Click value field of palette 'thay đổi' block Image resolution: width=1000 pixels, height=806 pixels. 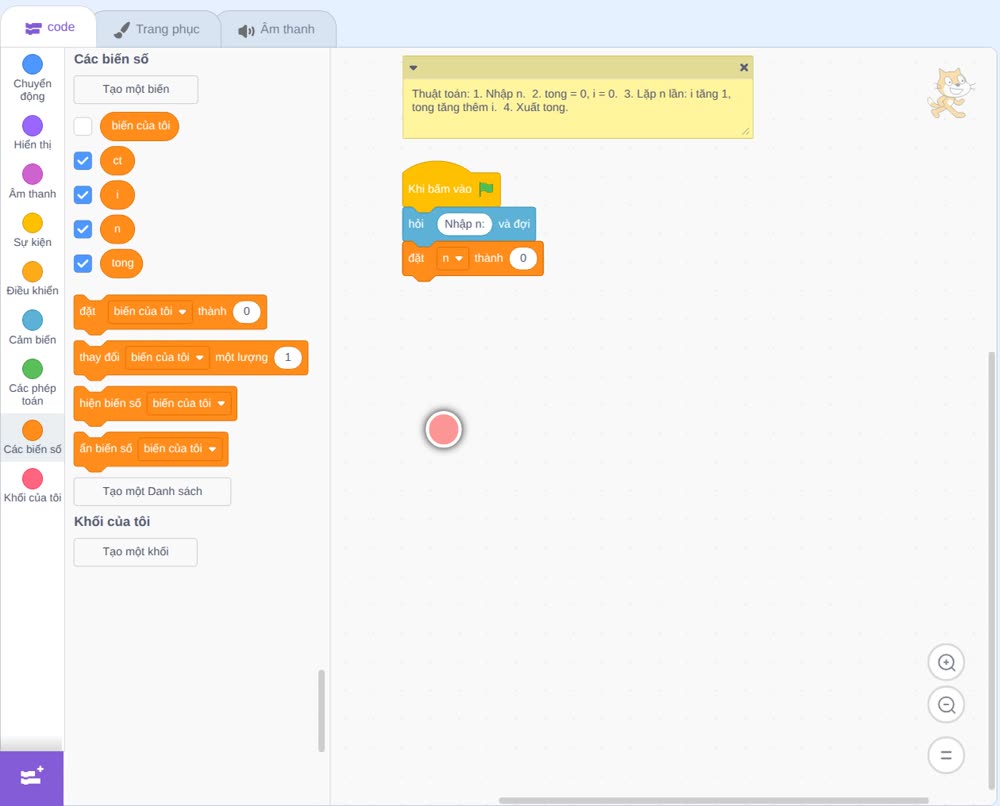tap(288, 357)
